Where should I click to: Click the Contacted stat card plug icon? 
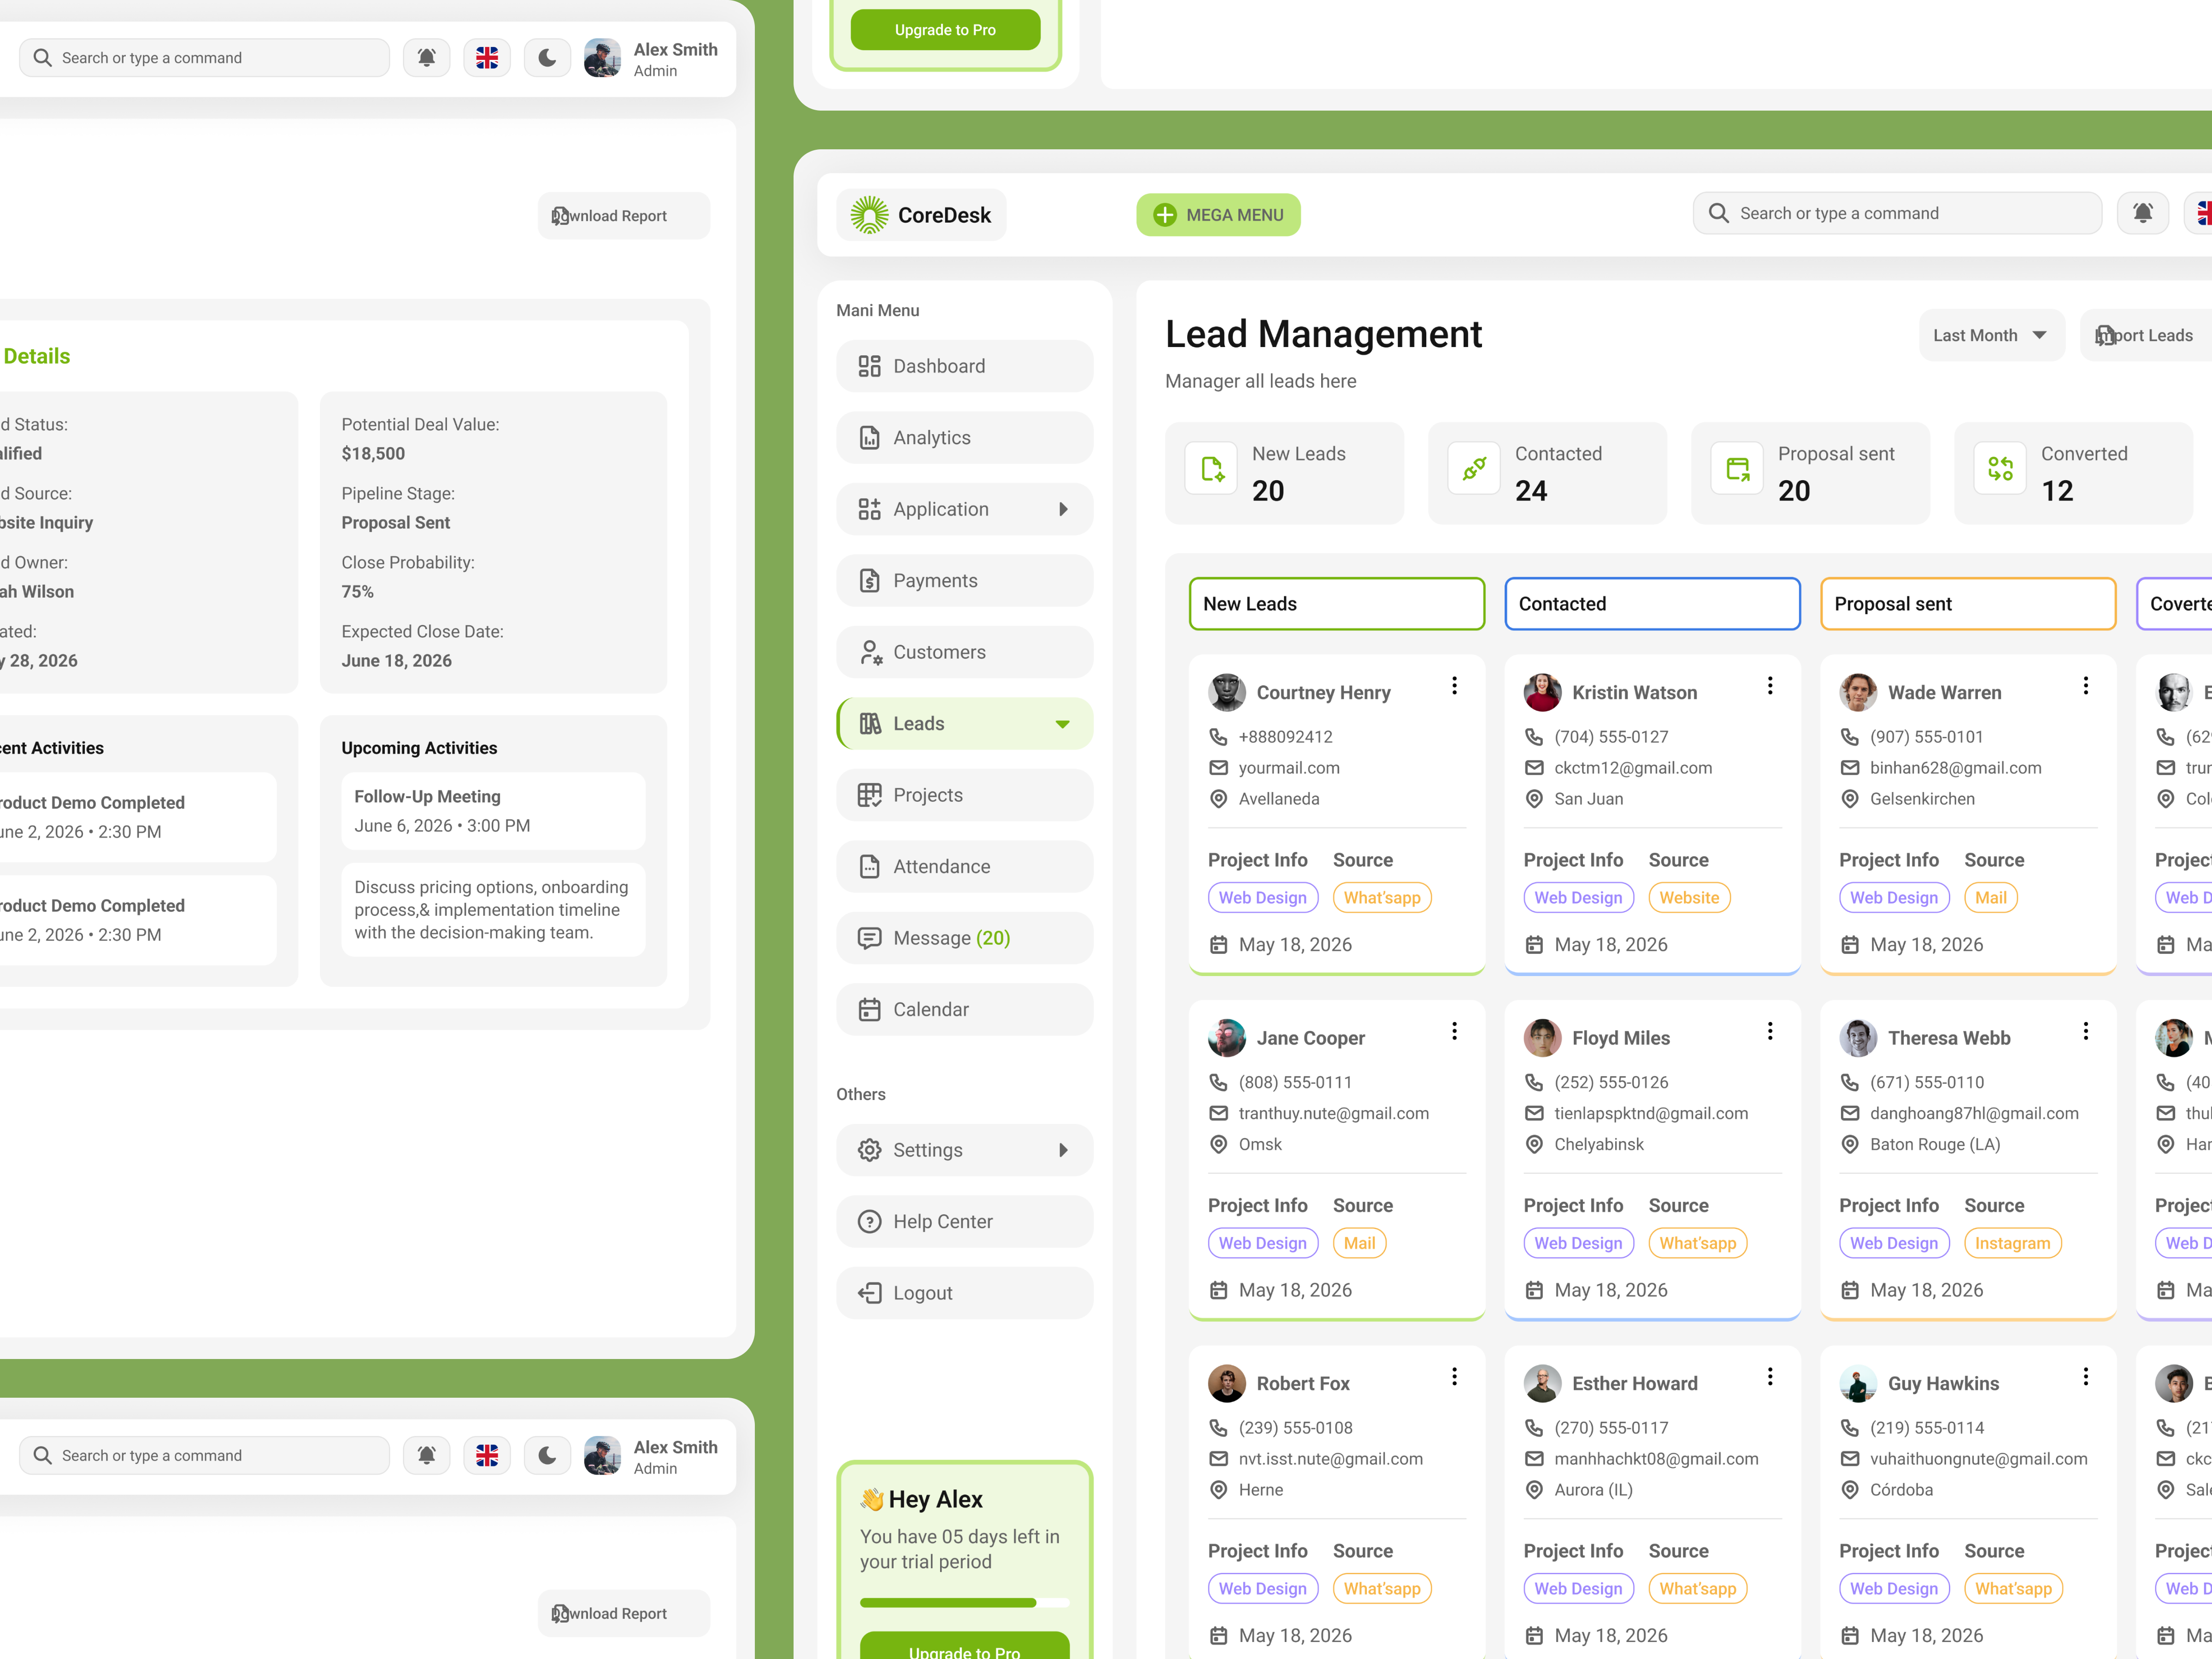pyautogui.click(x=1474, y=468)
